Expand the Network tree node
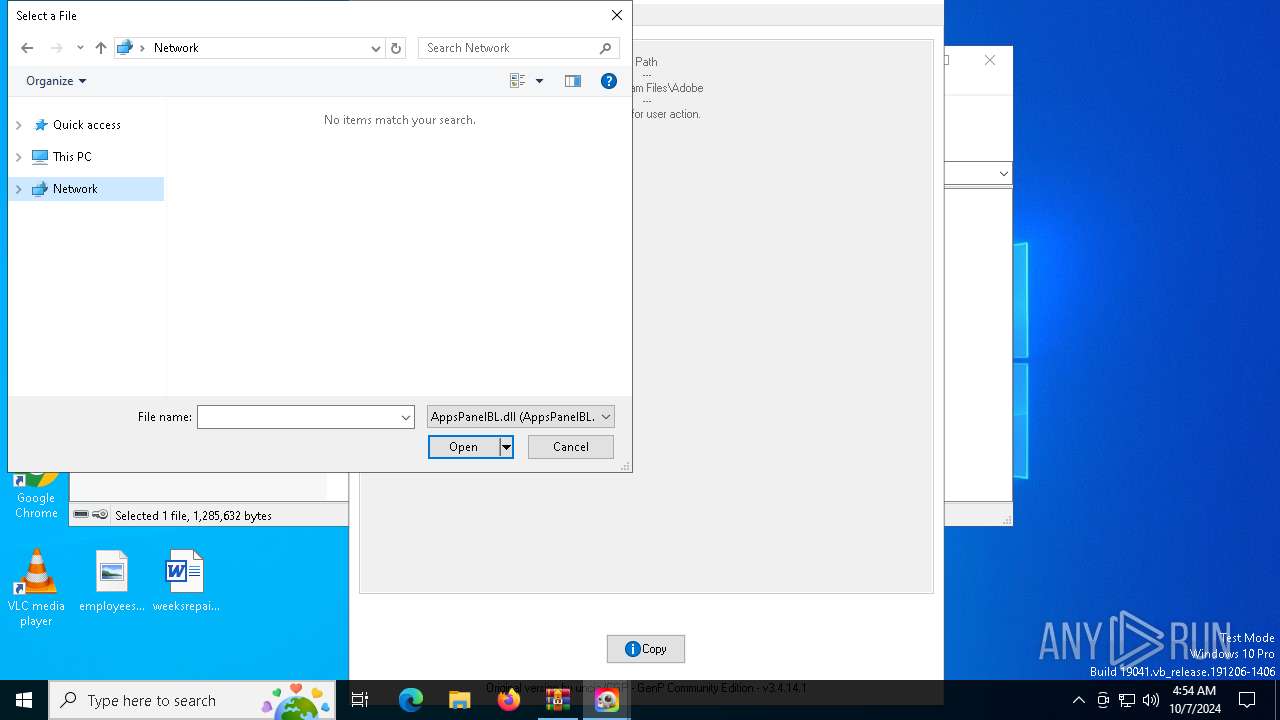1280x720 pixels. point(18,189)
